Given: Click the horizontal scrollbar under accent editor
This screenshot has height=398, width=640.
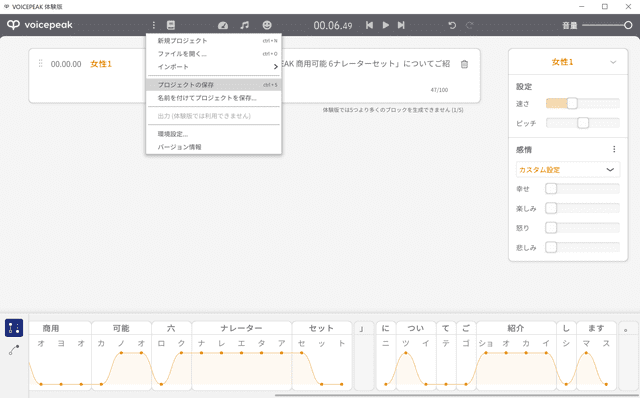Looking at the screenshot, I should point(457,395).
